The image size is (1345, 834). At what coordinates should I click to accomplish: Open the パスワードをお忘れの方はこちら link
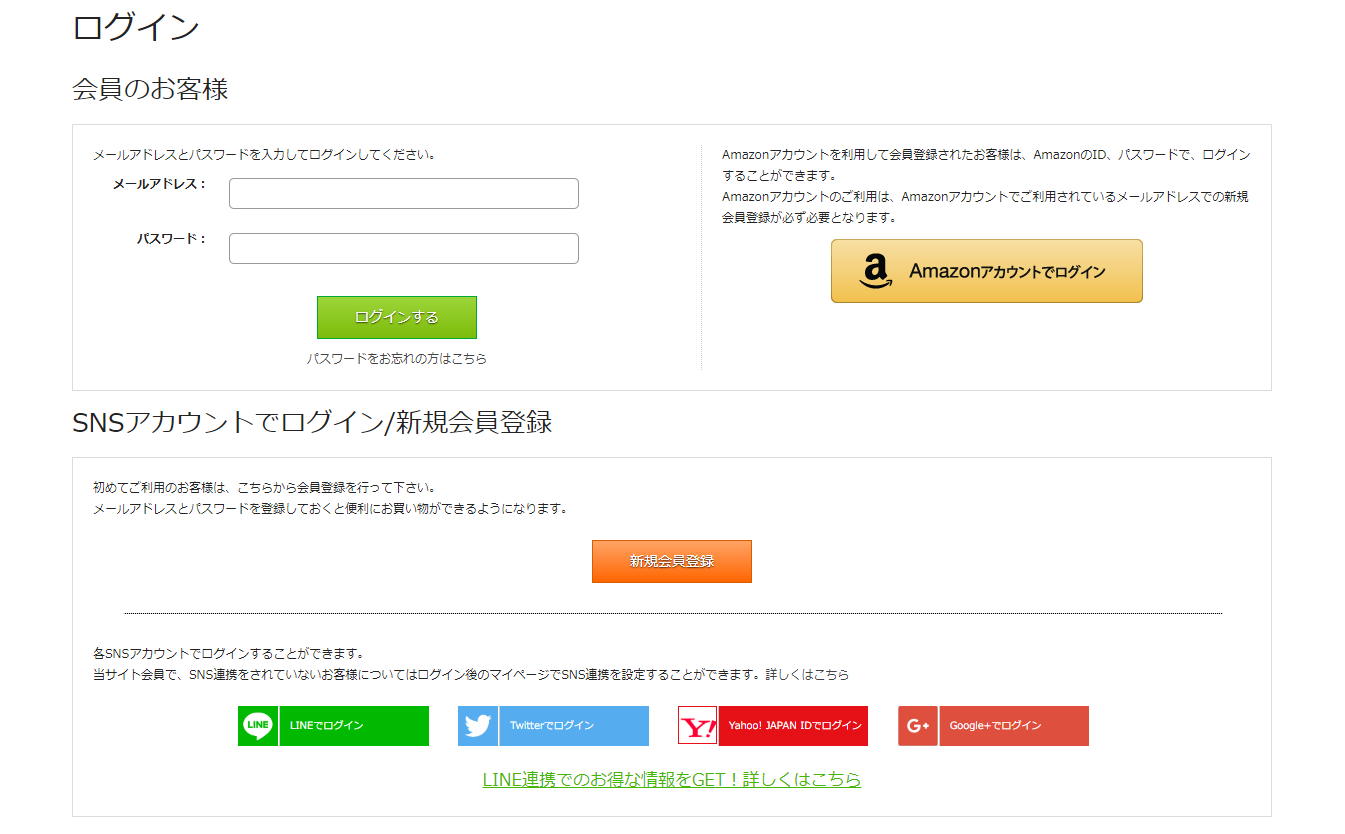coord(397,358)
